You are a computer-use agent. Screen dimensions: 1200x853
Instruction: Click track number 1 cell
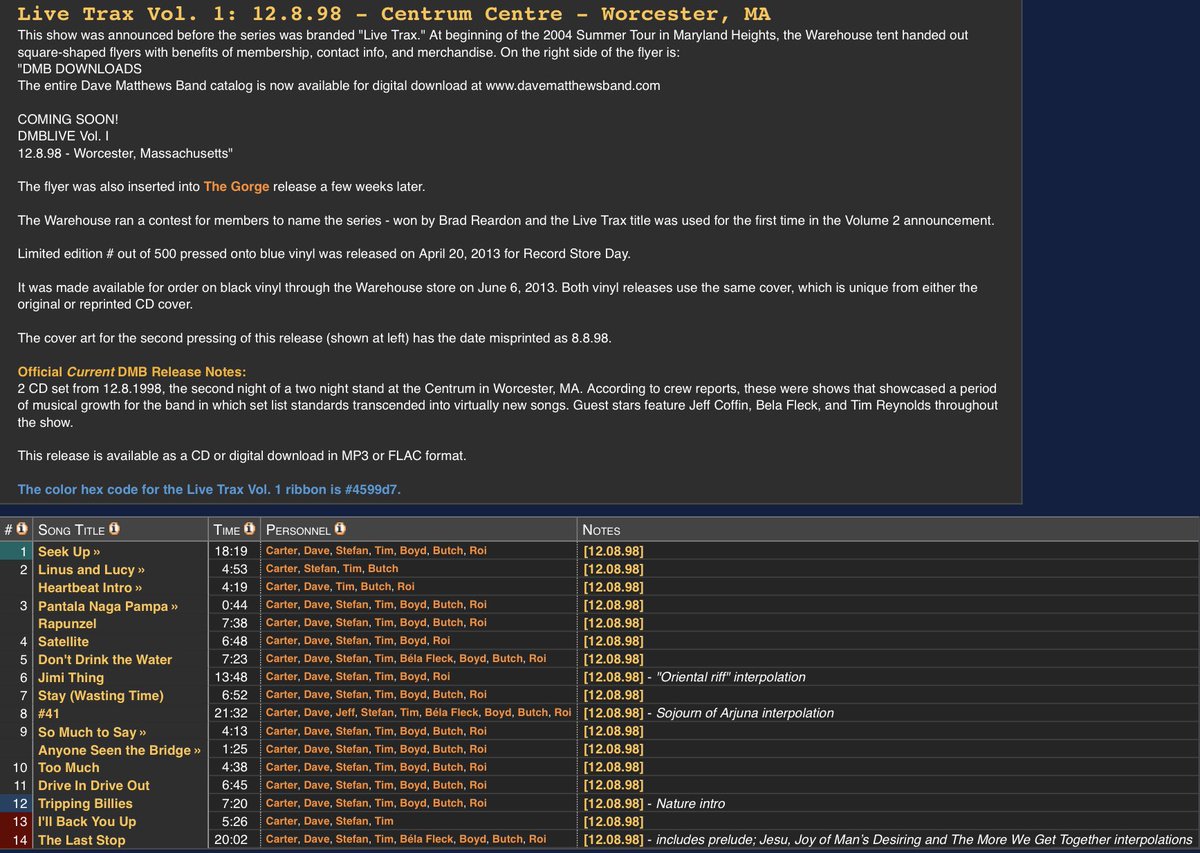tap(17, 551)
